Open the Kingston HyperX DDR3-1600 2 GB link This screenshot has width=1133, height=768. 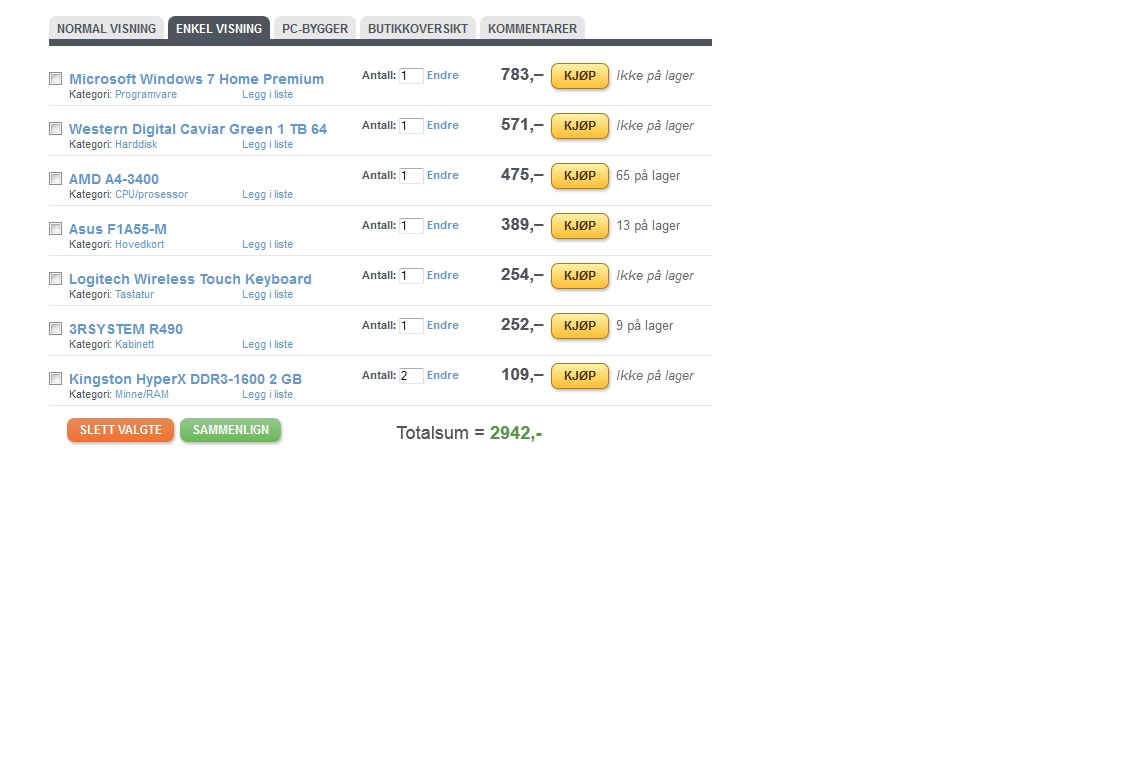[185, 379]
